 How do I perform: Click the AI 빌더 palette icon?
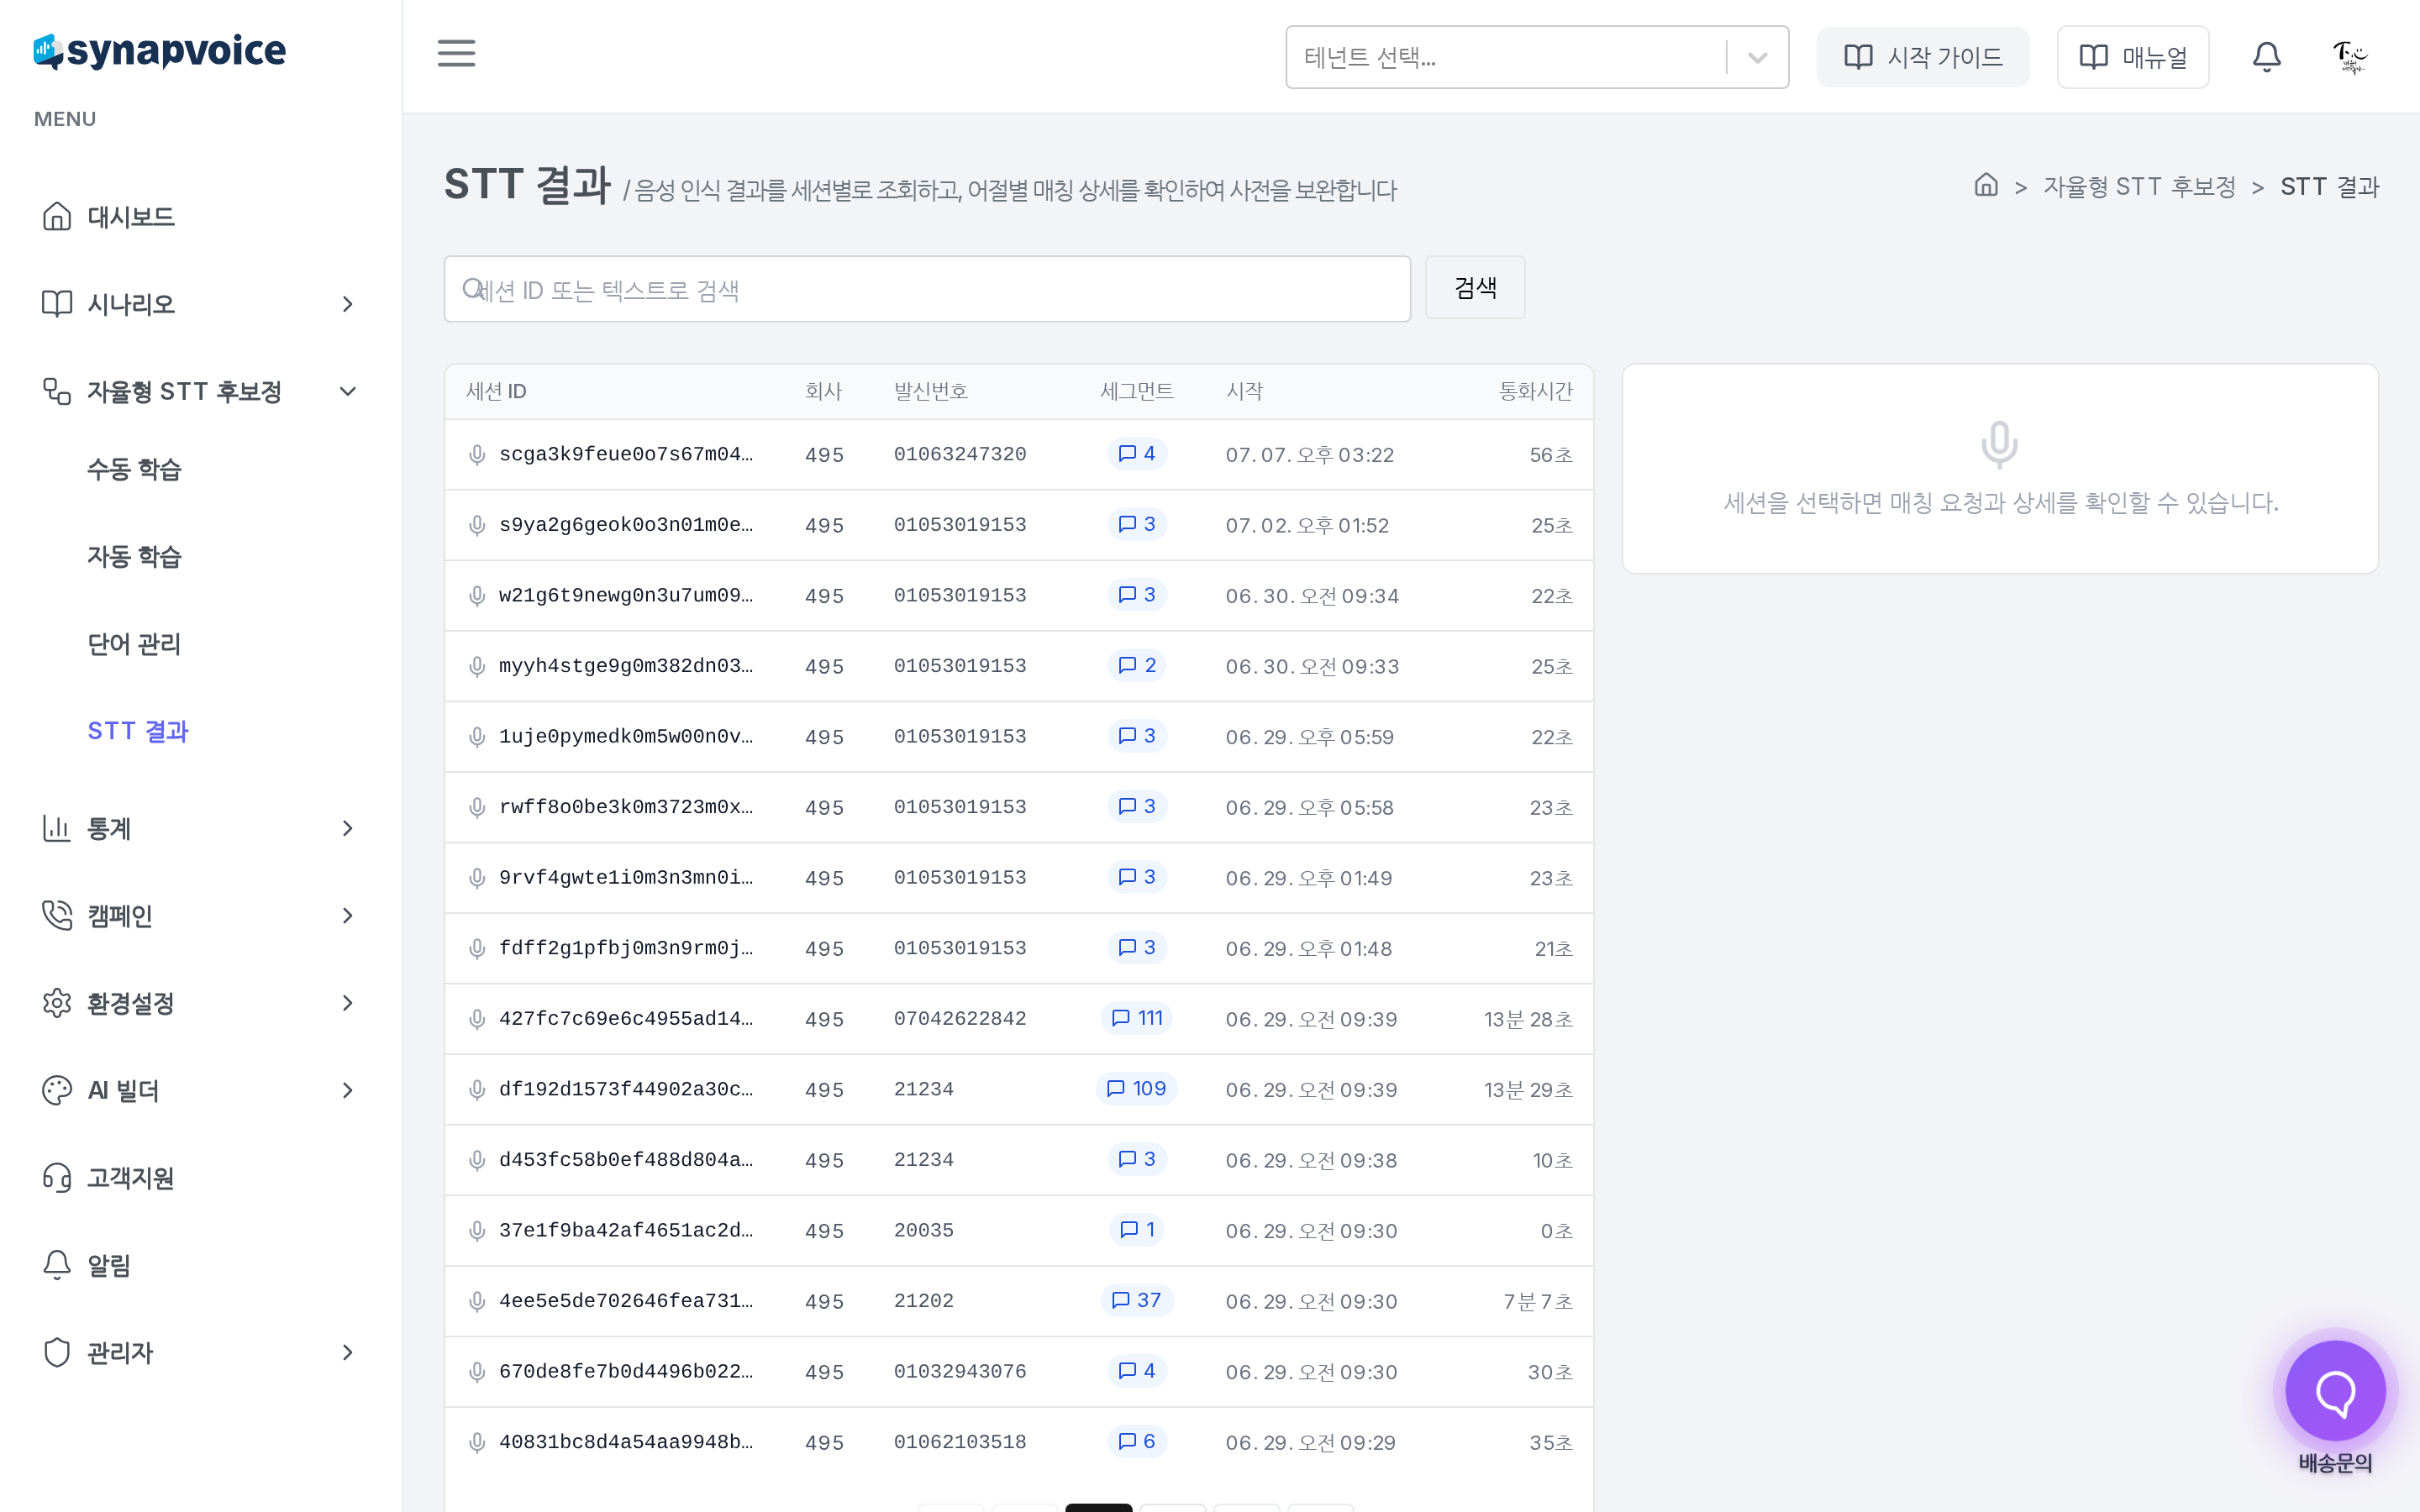57,1090
